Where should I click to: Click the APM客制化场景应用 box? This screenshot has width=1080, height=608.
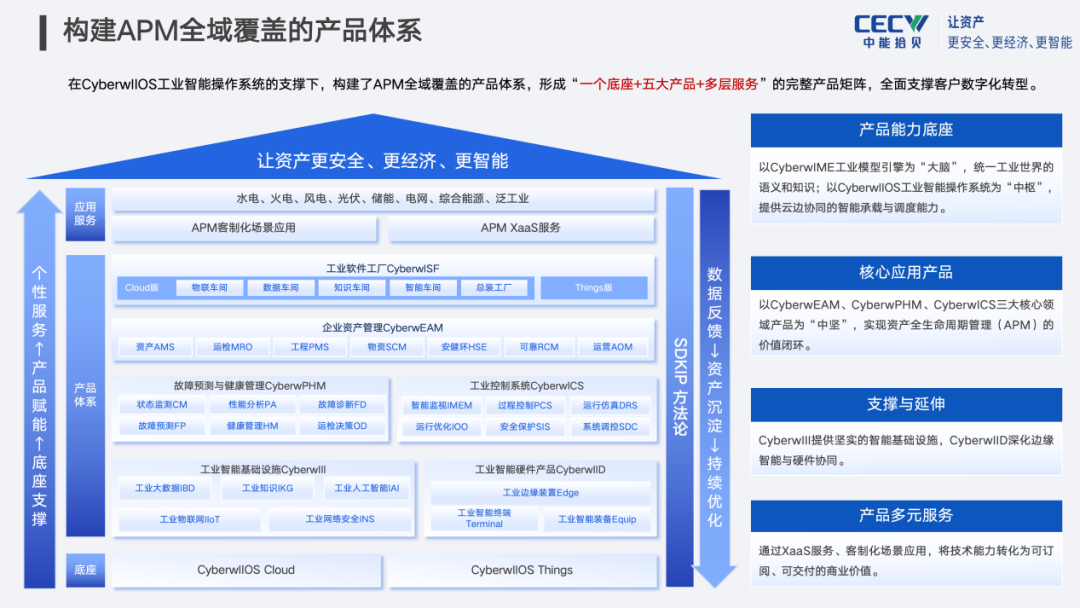click(x=244, y=228)
